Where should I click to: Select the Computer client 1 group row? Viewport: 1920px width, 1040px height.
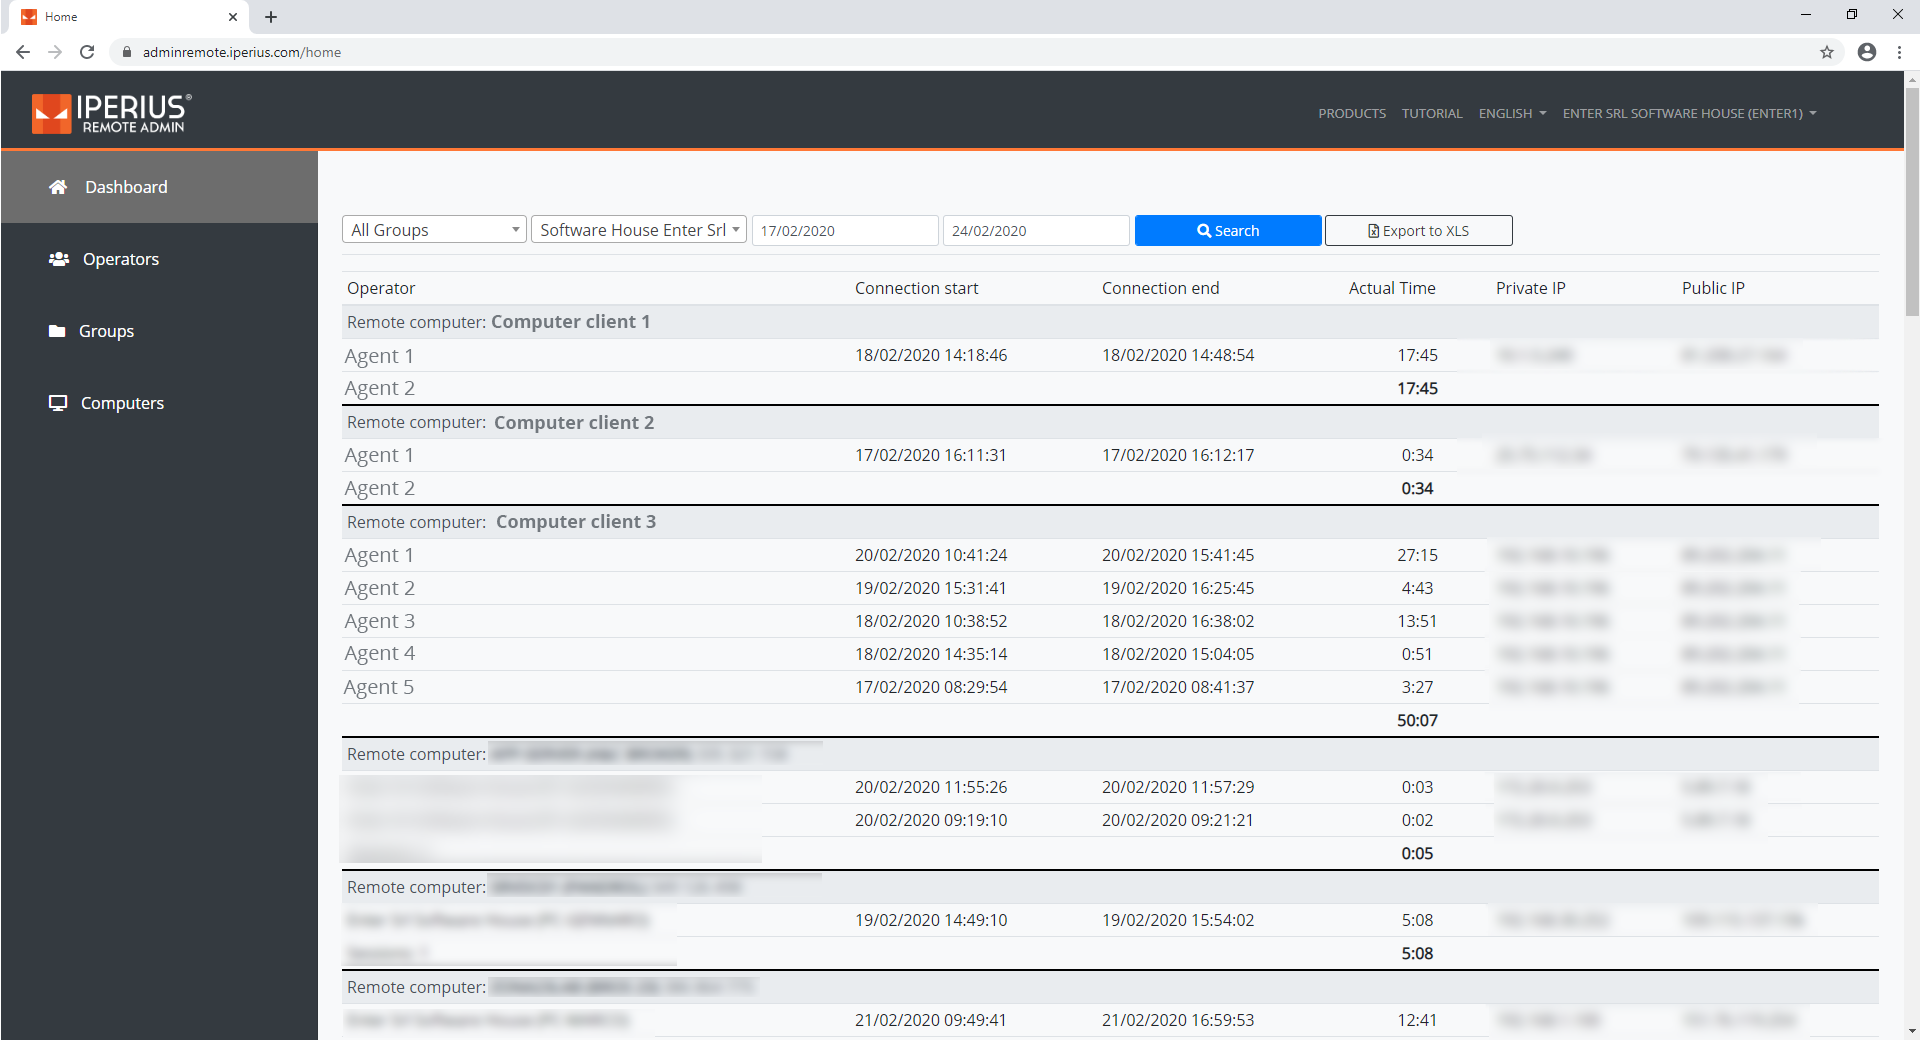click(x=1110, y=322)
